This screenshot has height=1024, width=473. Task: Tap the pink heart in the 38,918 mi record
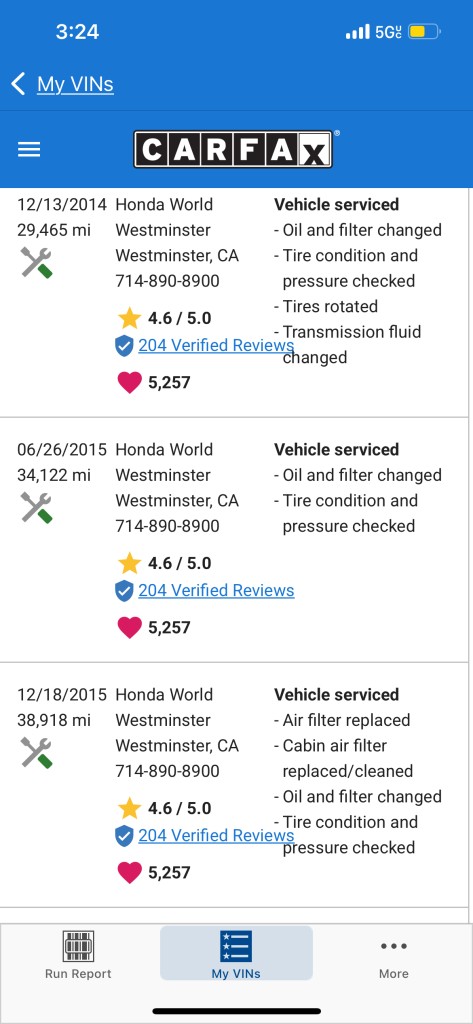pos(129,872)
